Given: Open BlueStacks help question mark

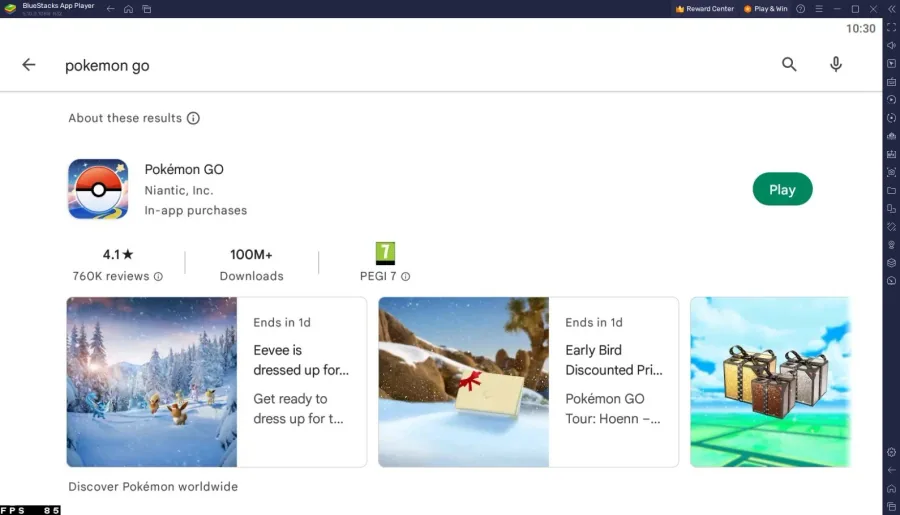Looking at the screenshot, I should coord(801,9).
